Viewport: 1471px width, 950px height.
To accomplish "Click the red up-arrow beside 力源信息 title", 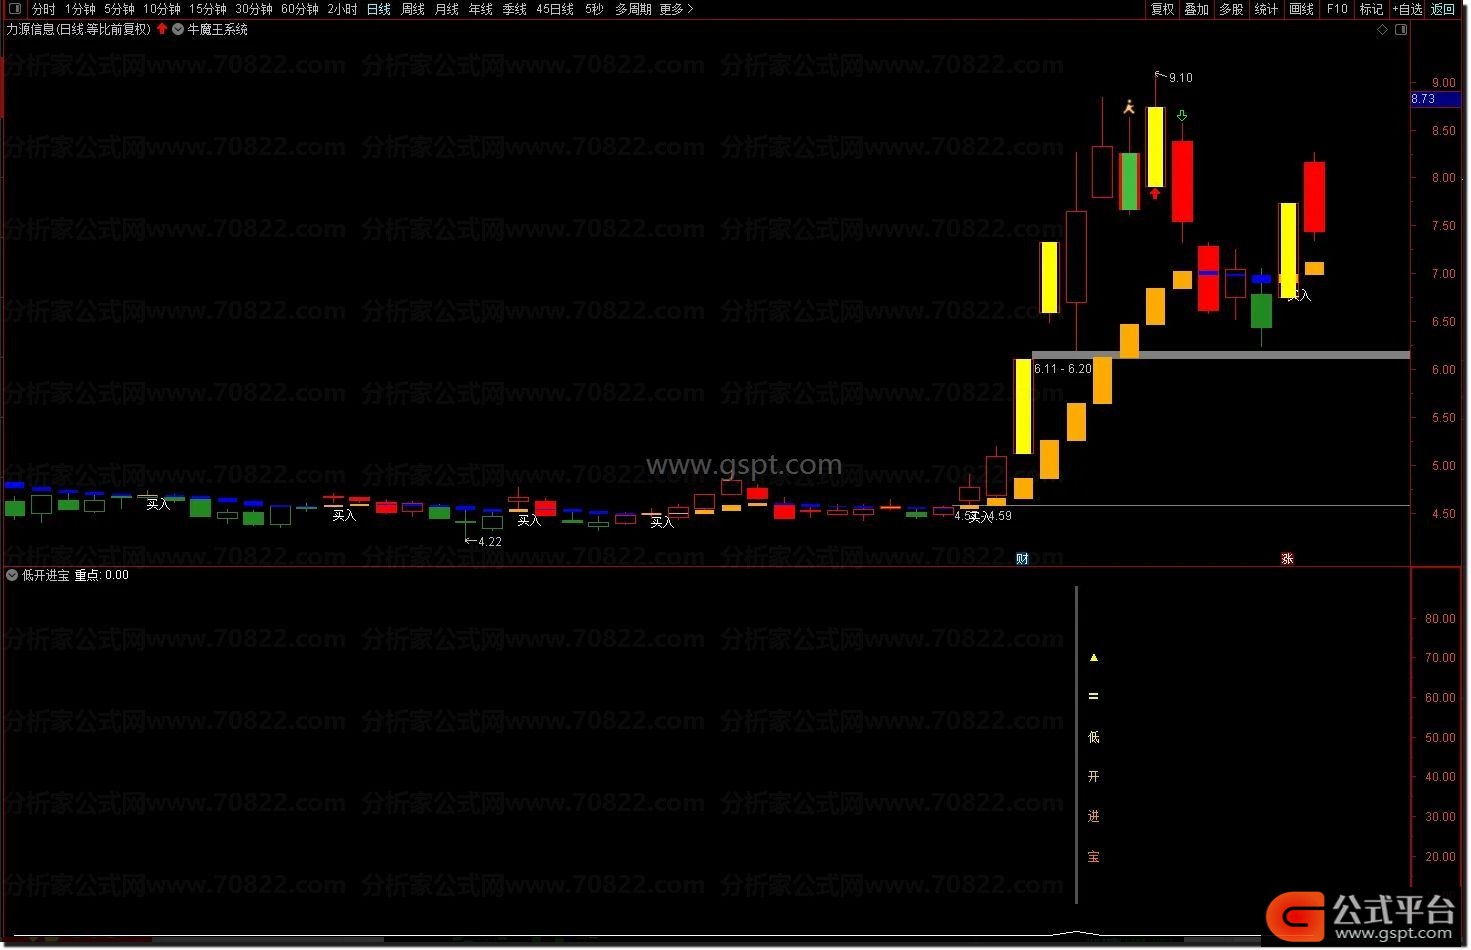I will 162,29.
